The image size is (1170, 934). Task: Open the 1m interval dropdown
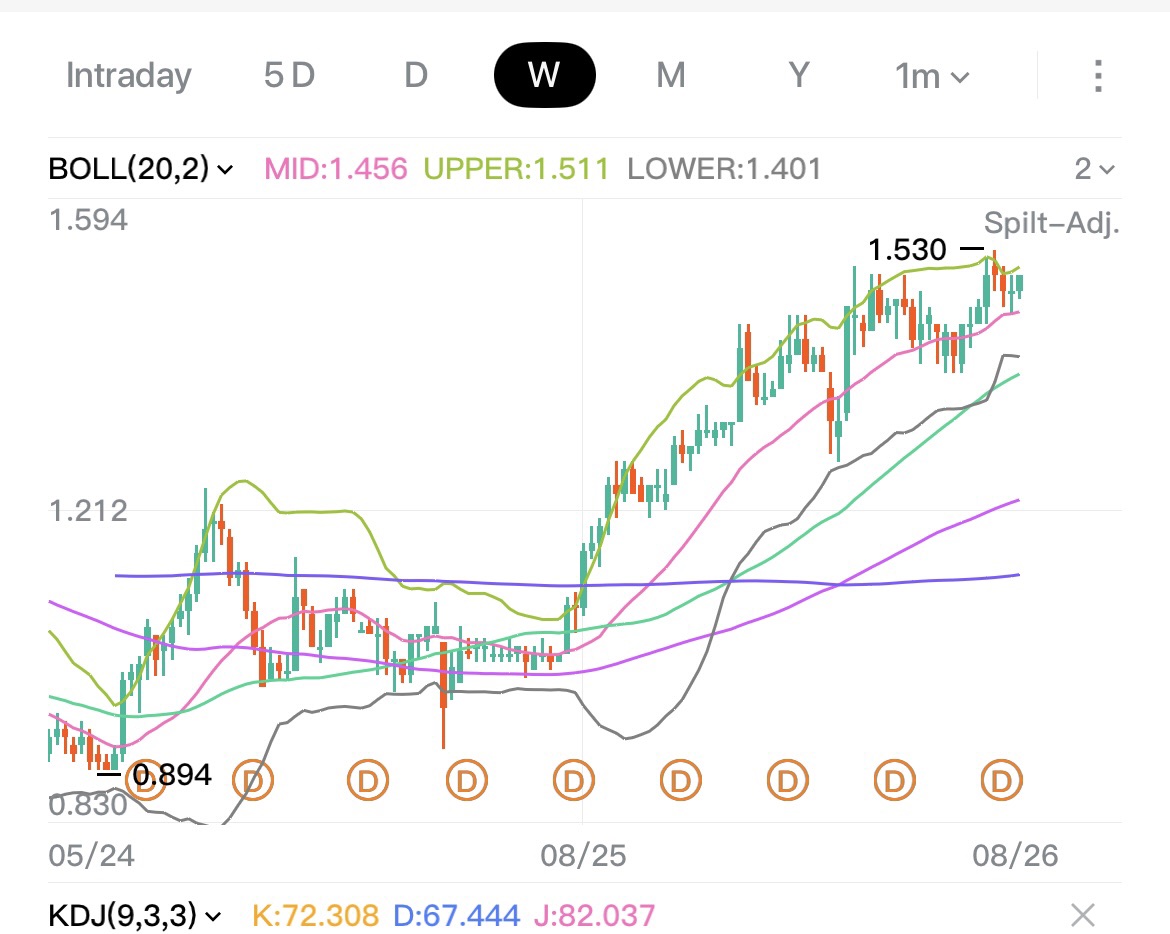tap(932, 76)
